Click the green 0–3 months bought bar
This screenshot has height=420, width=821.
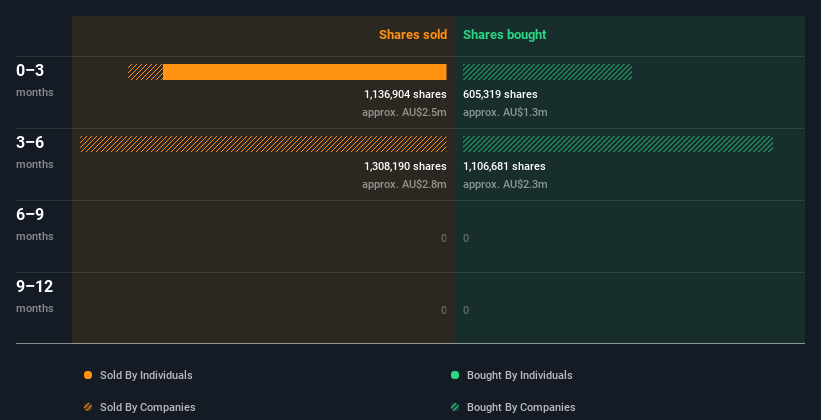click(x=547, y=72)
